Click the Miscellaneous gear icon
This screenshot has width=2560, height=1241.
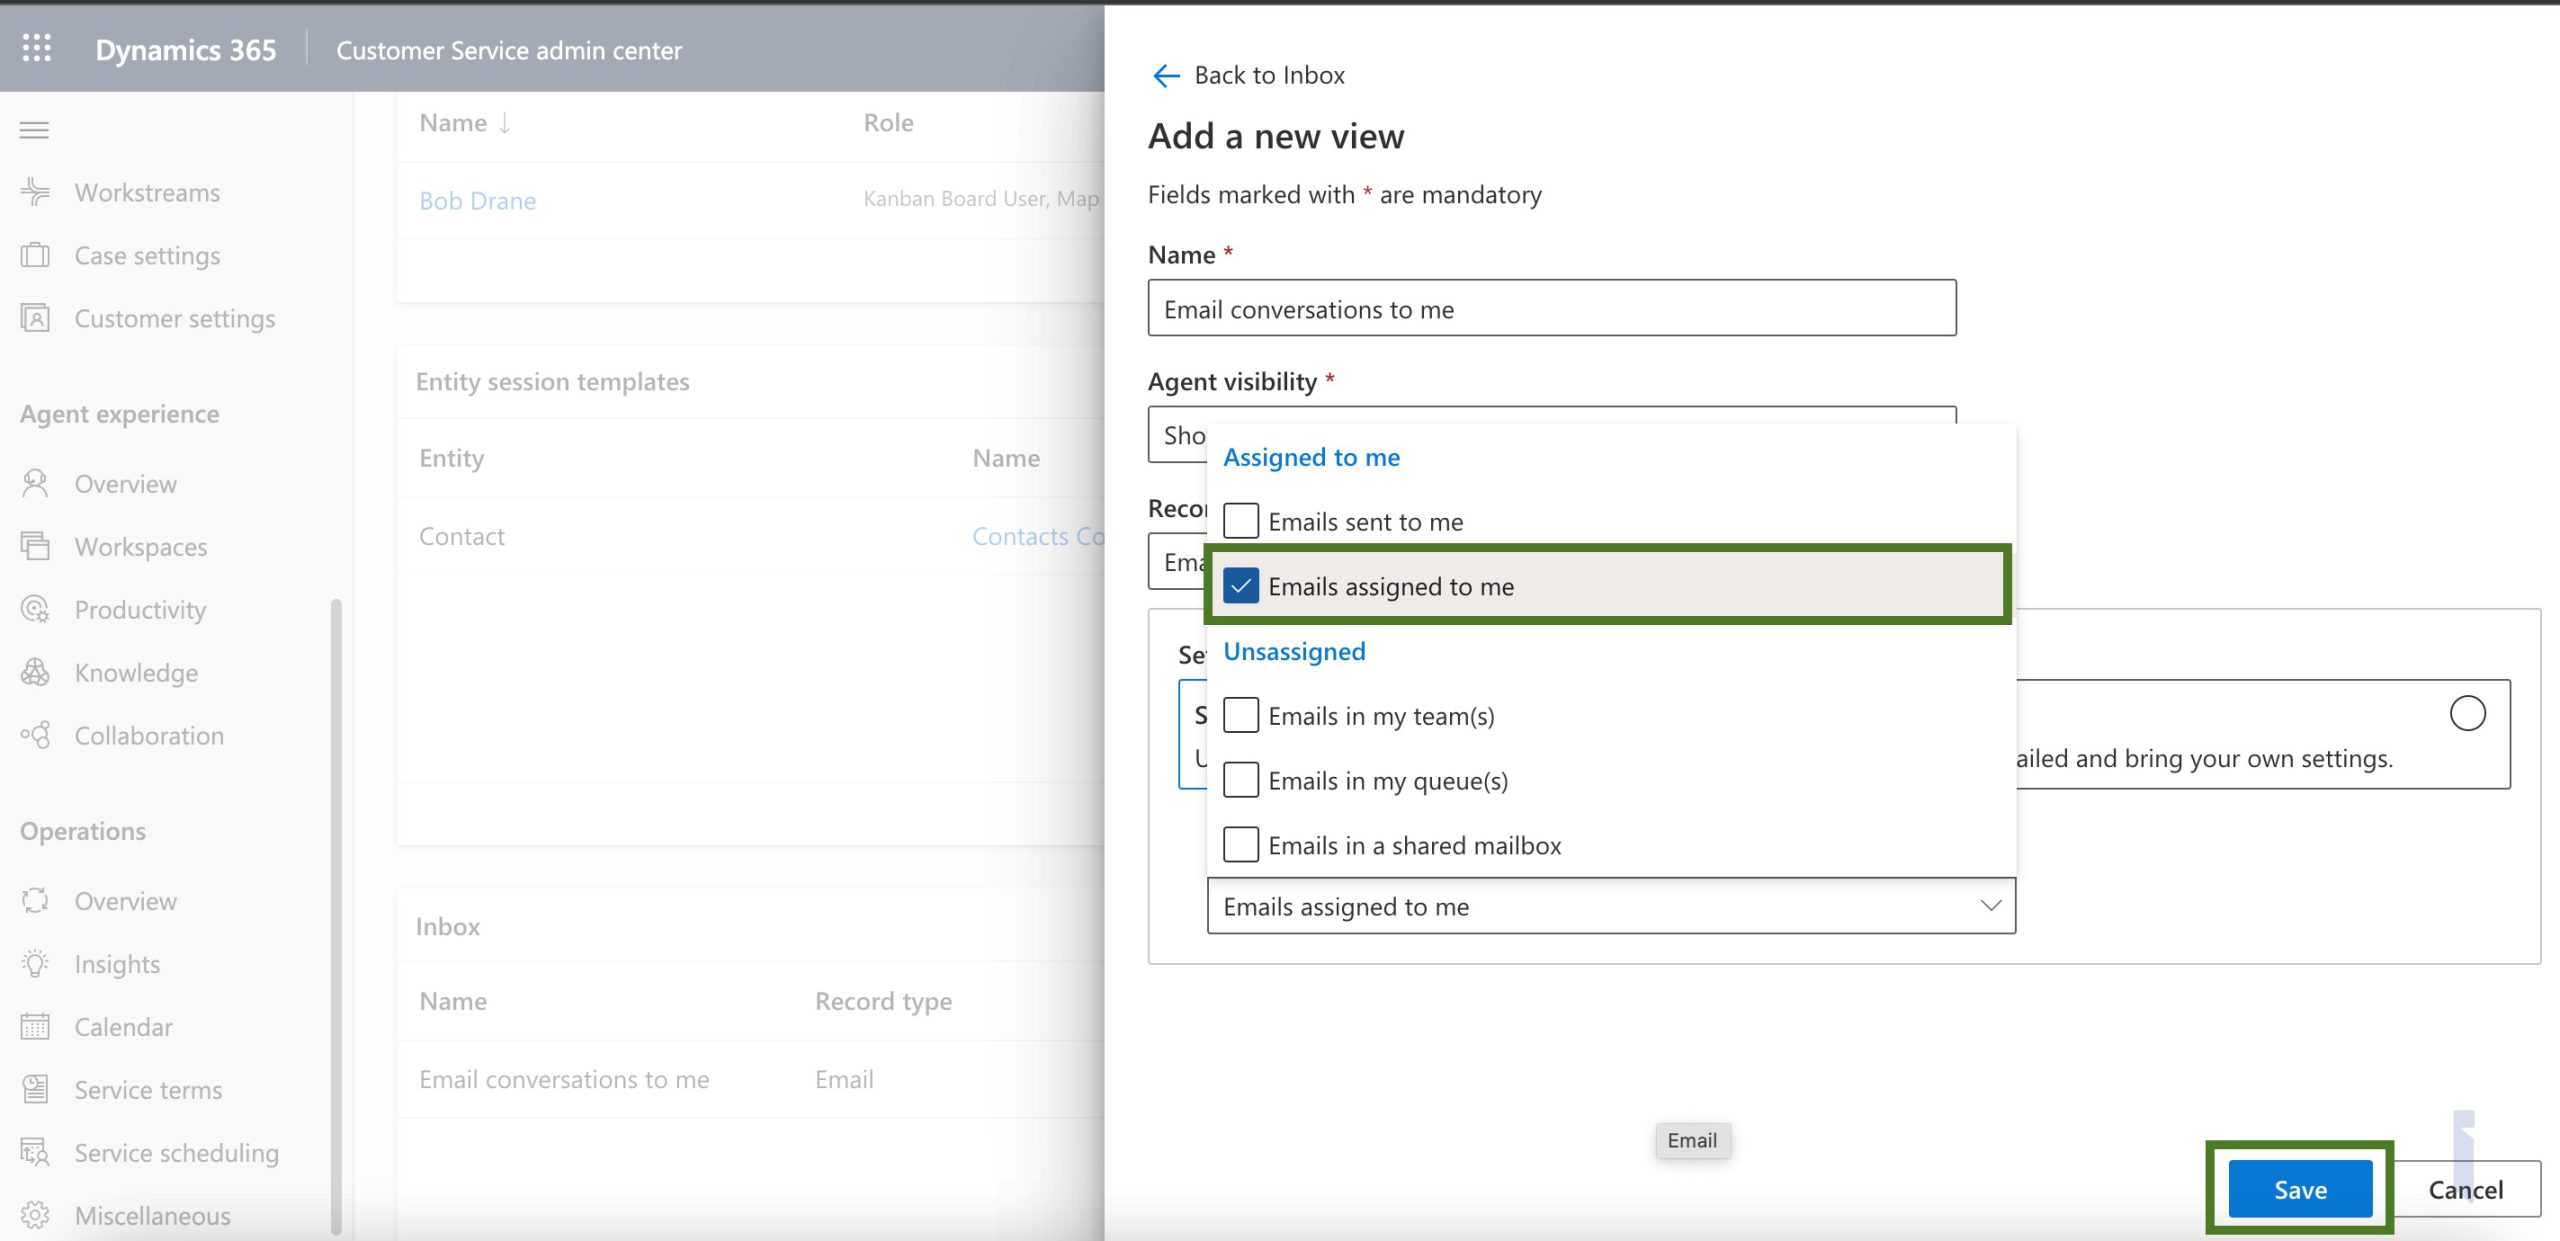[x=35, y=1215]
